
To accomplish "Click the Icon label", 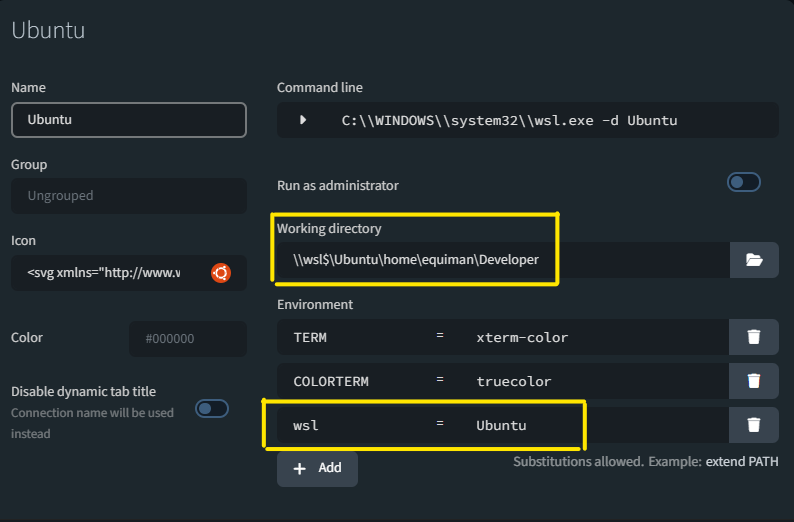I will [x=23, y=240].
